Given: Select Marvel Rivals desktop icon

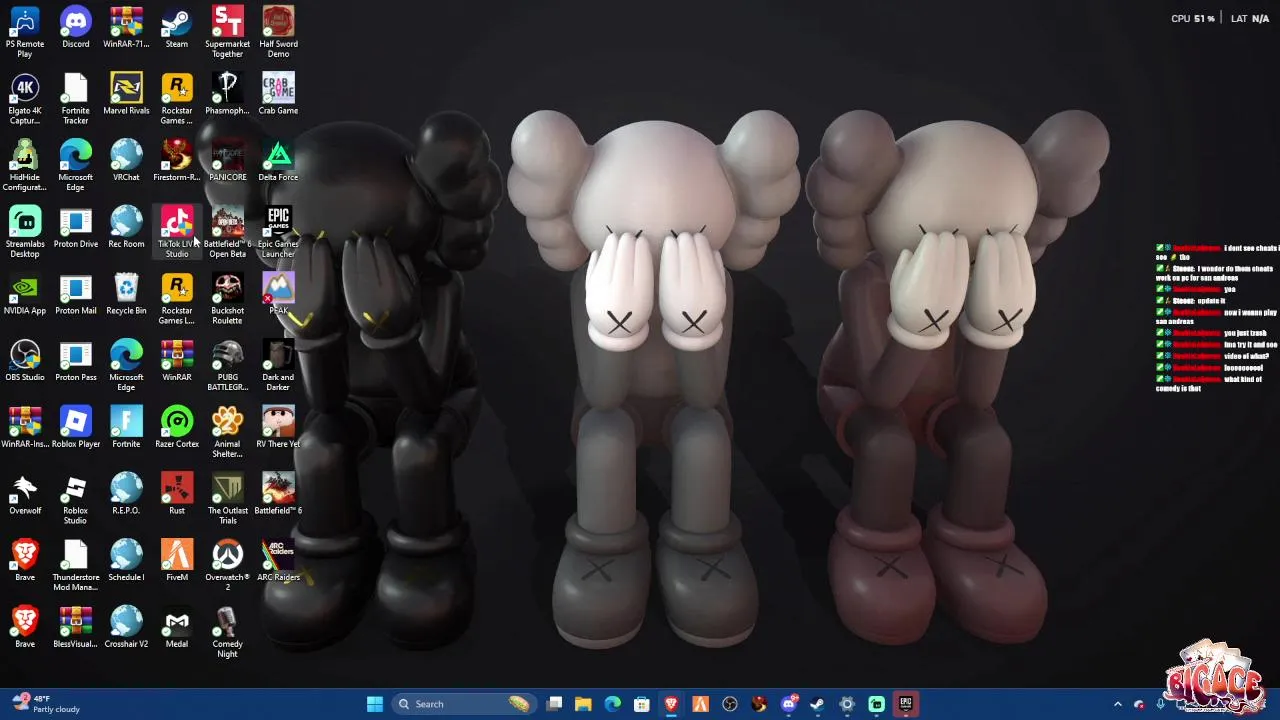Looking at the screenshot, I should (x=126, y=94).
